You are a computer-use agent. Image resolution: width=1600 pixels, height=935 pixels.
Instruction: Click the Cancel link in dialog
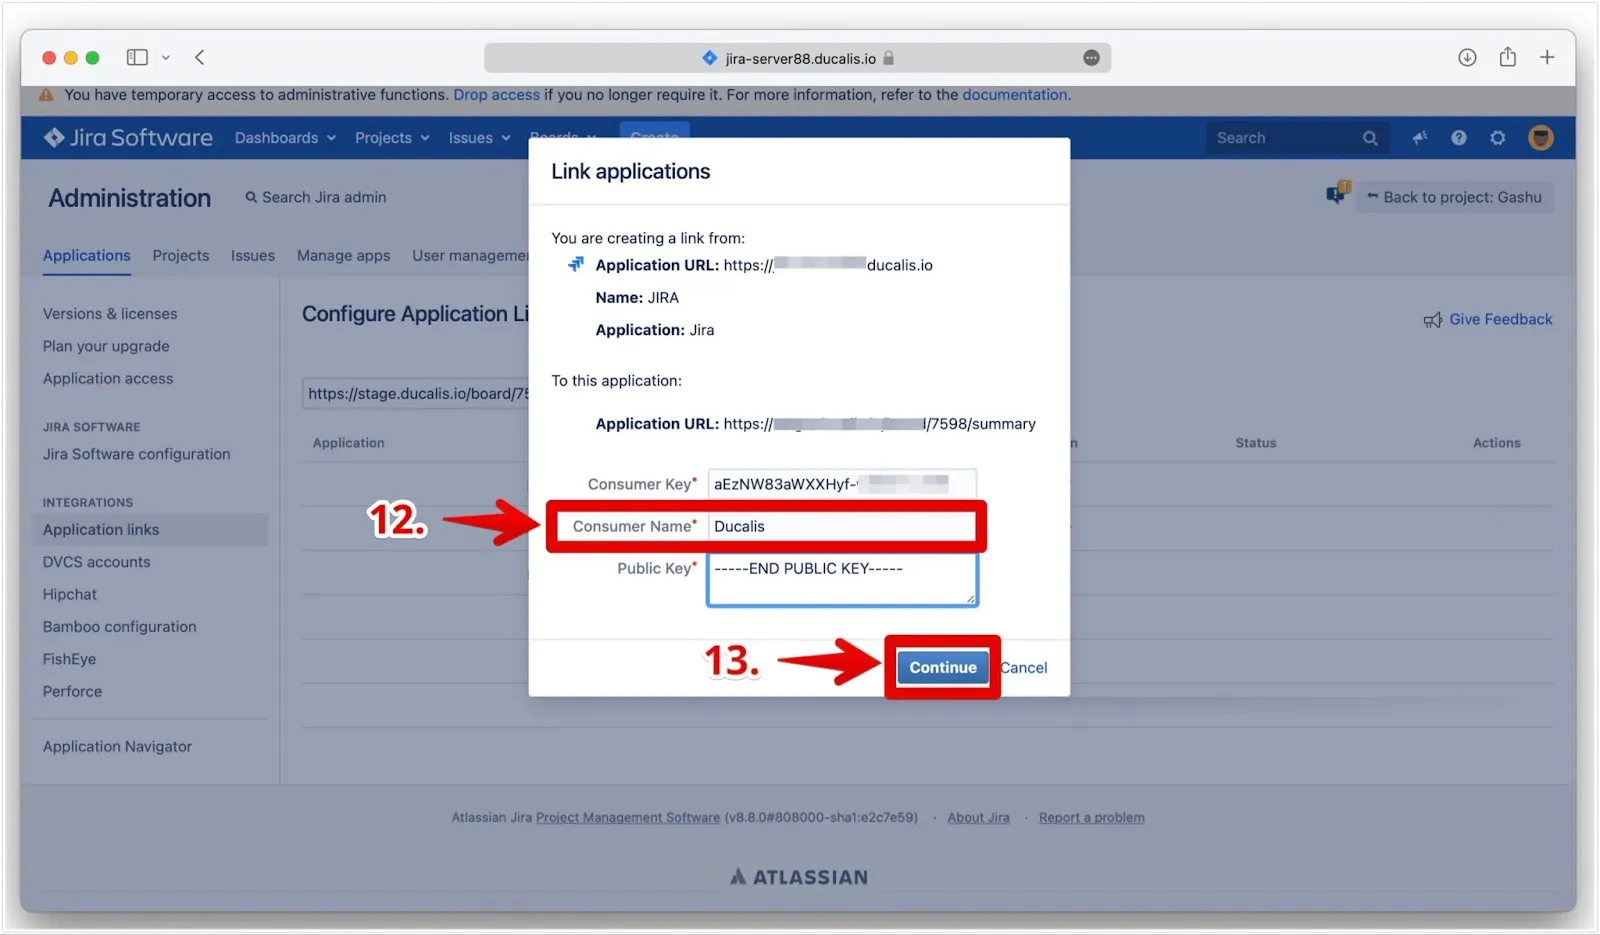(x=1024, y=668)
